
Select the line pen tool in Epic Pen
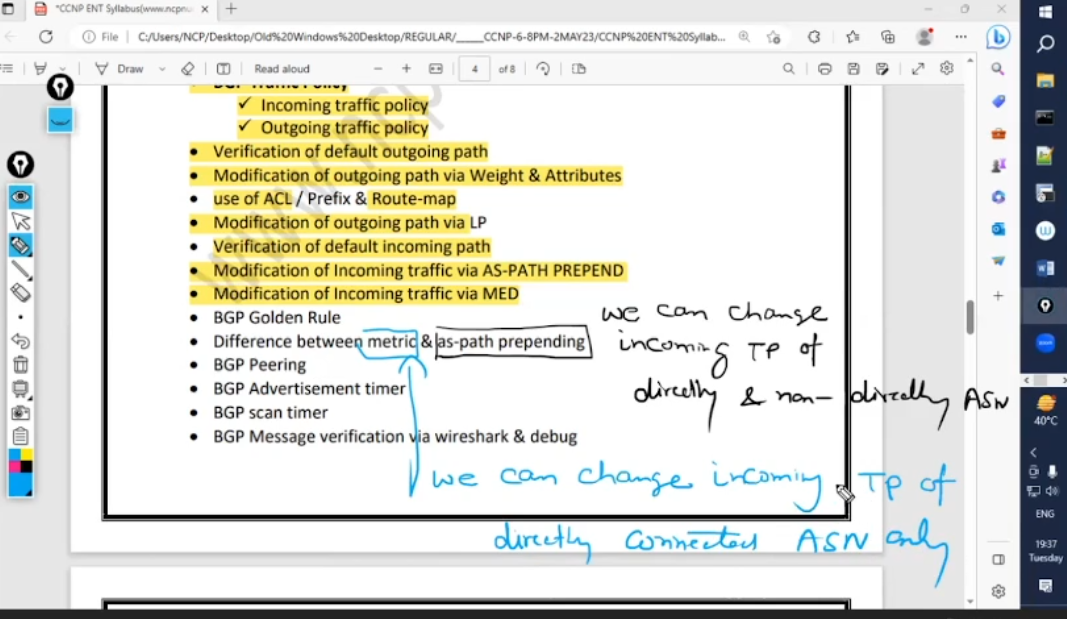pos(20,270)
